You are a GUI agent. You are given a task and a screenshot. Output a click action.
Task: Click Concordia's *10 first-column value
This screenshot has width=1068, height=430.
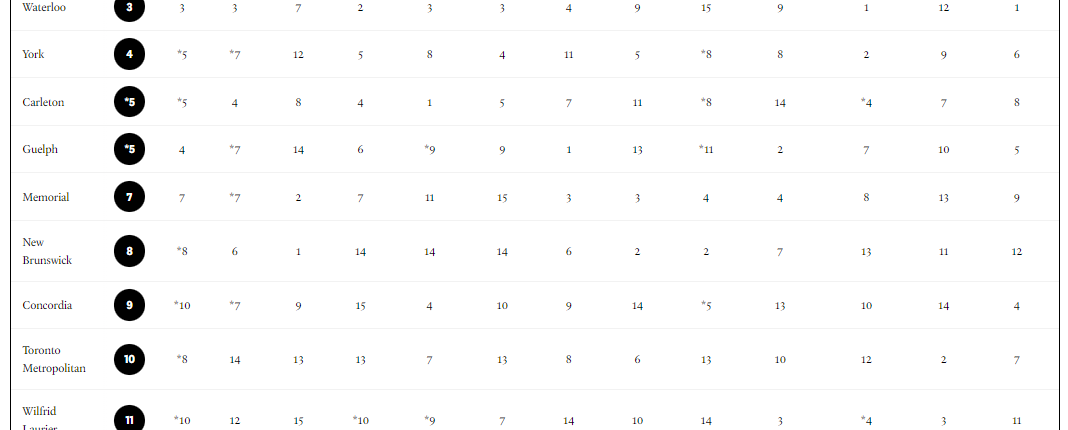182,305
